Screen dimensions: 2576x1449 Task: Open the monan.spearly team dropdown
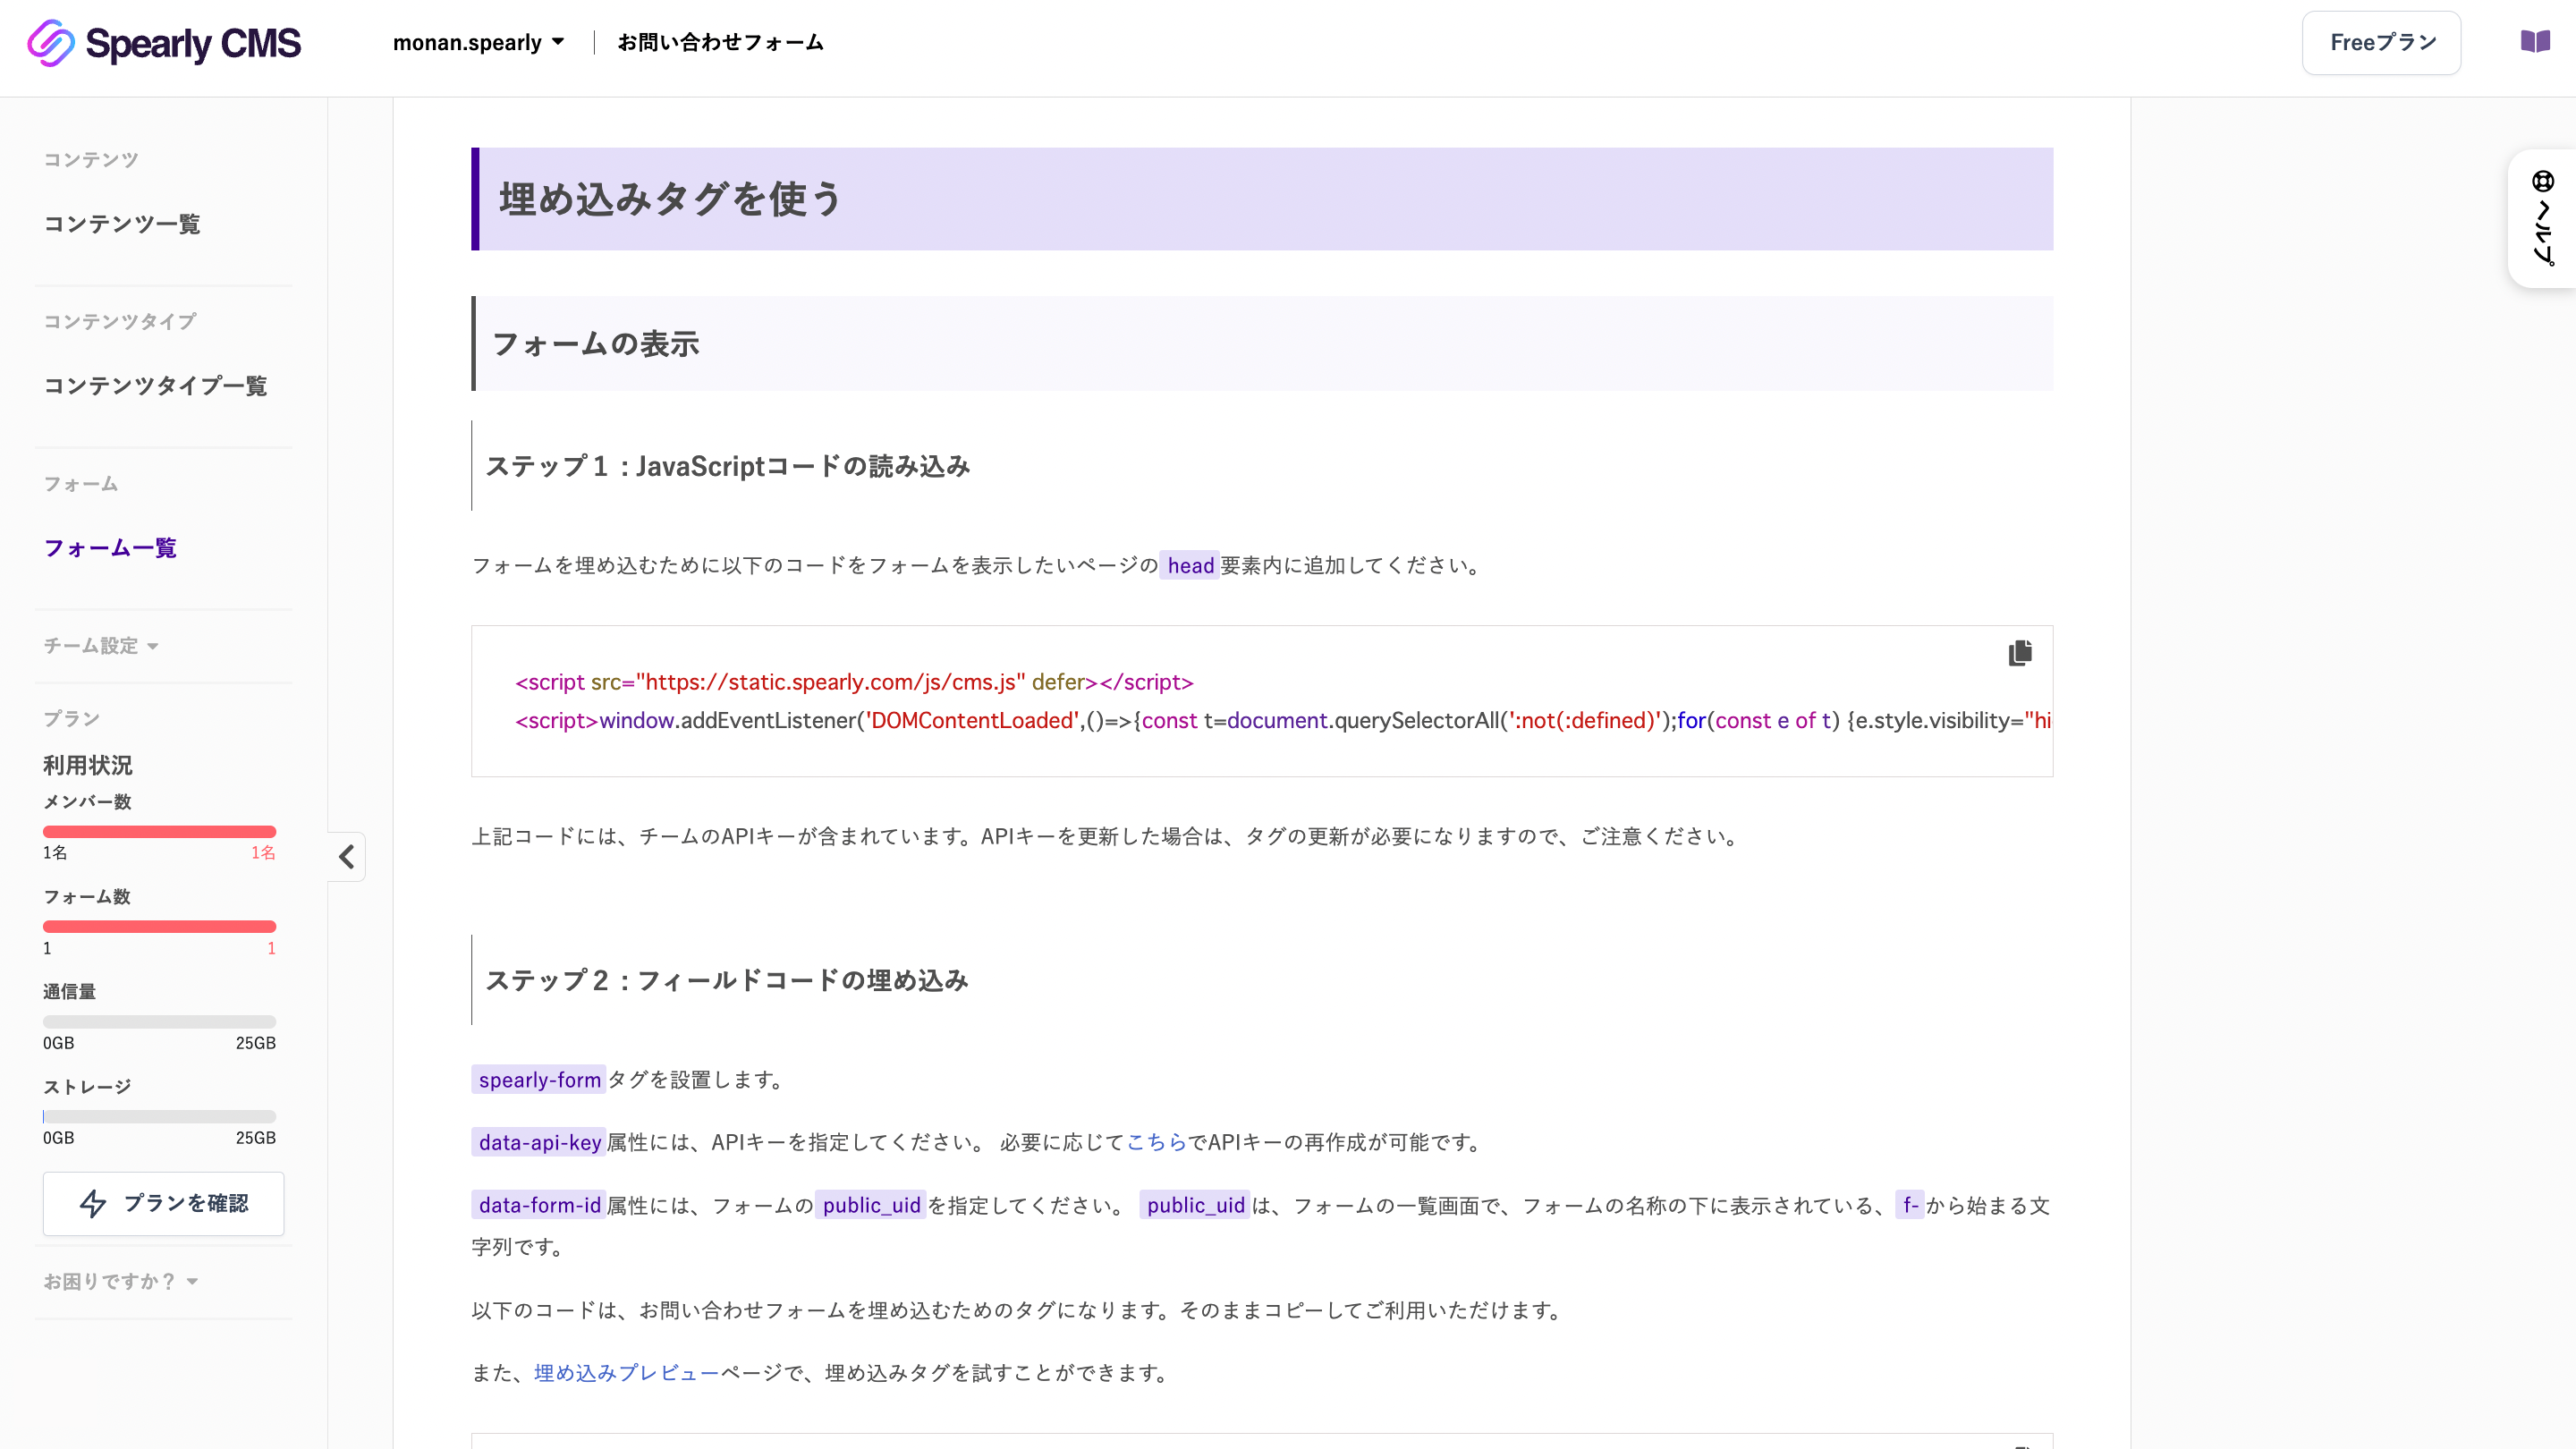pyautogui.click(x=478, y=42)
